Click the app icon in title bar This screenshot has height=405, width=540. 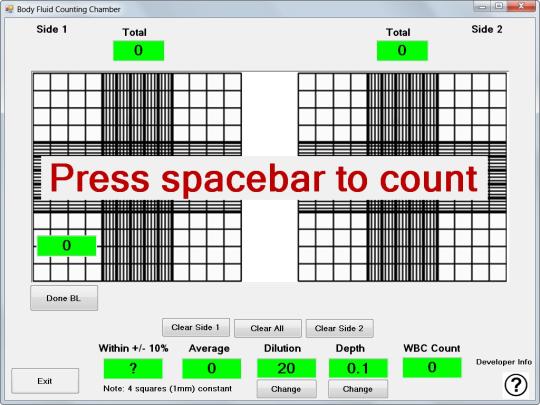click(9, 9)
